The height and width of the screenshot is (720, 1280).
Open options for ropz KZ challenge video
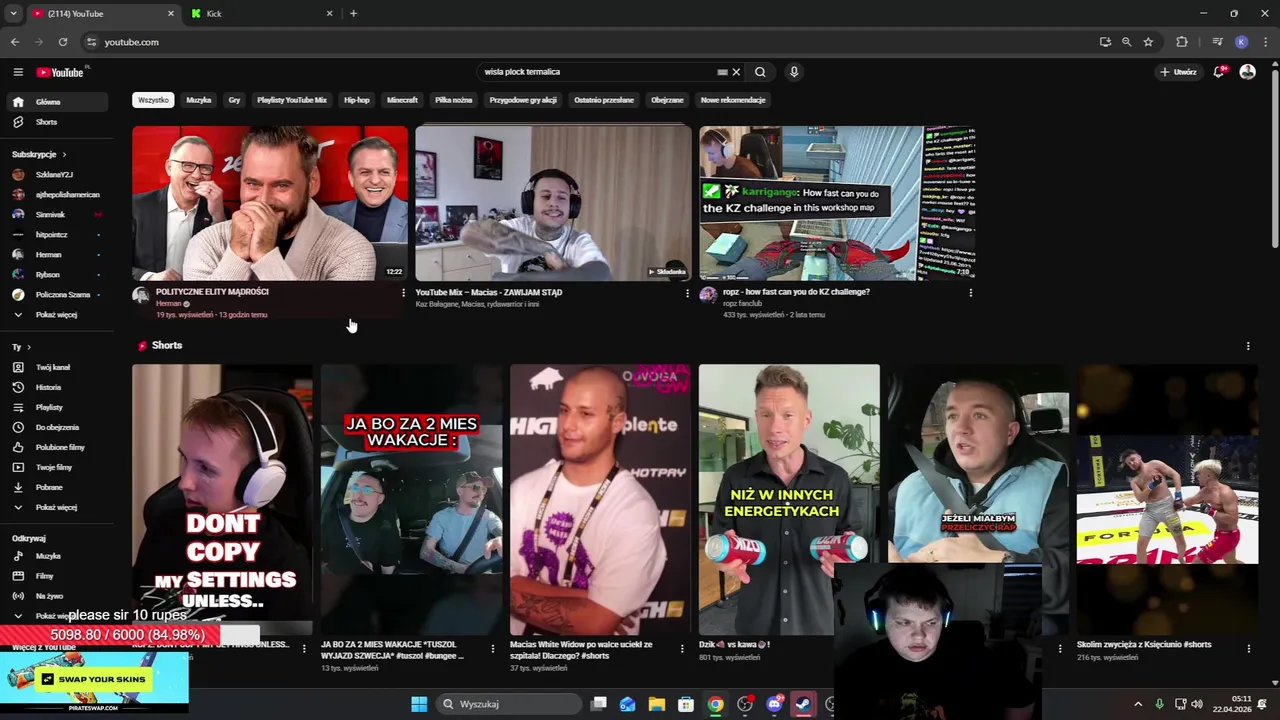point(970,293)
